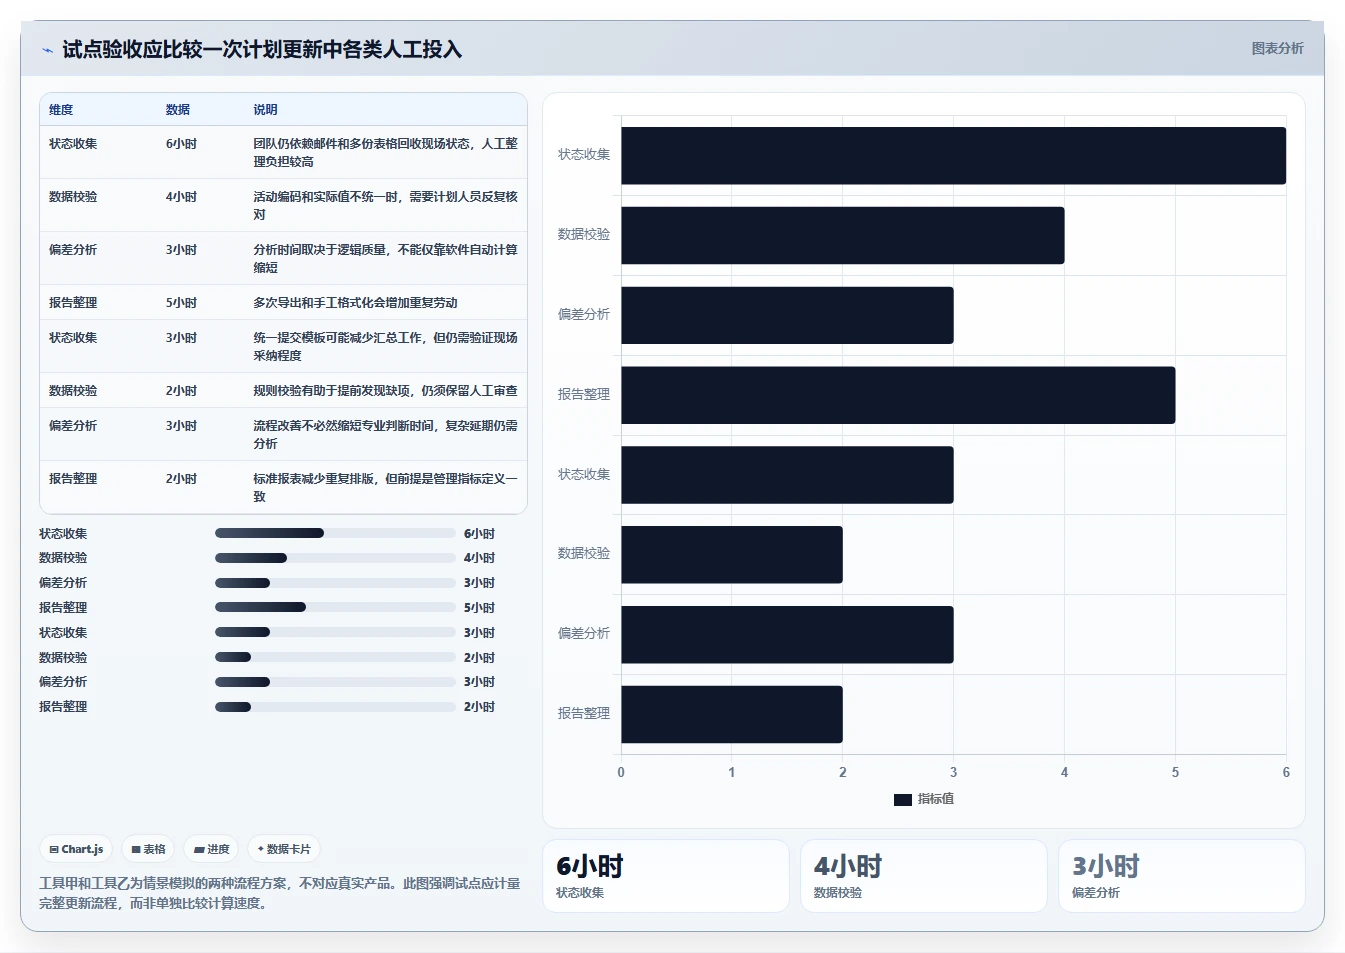Click the 表格 chip

pos(148,849)
